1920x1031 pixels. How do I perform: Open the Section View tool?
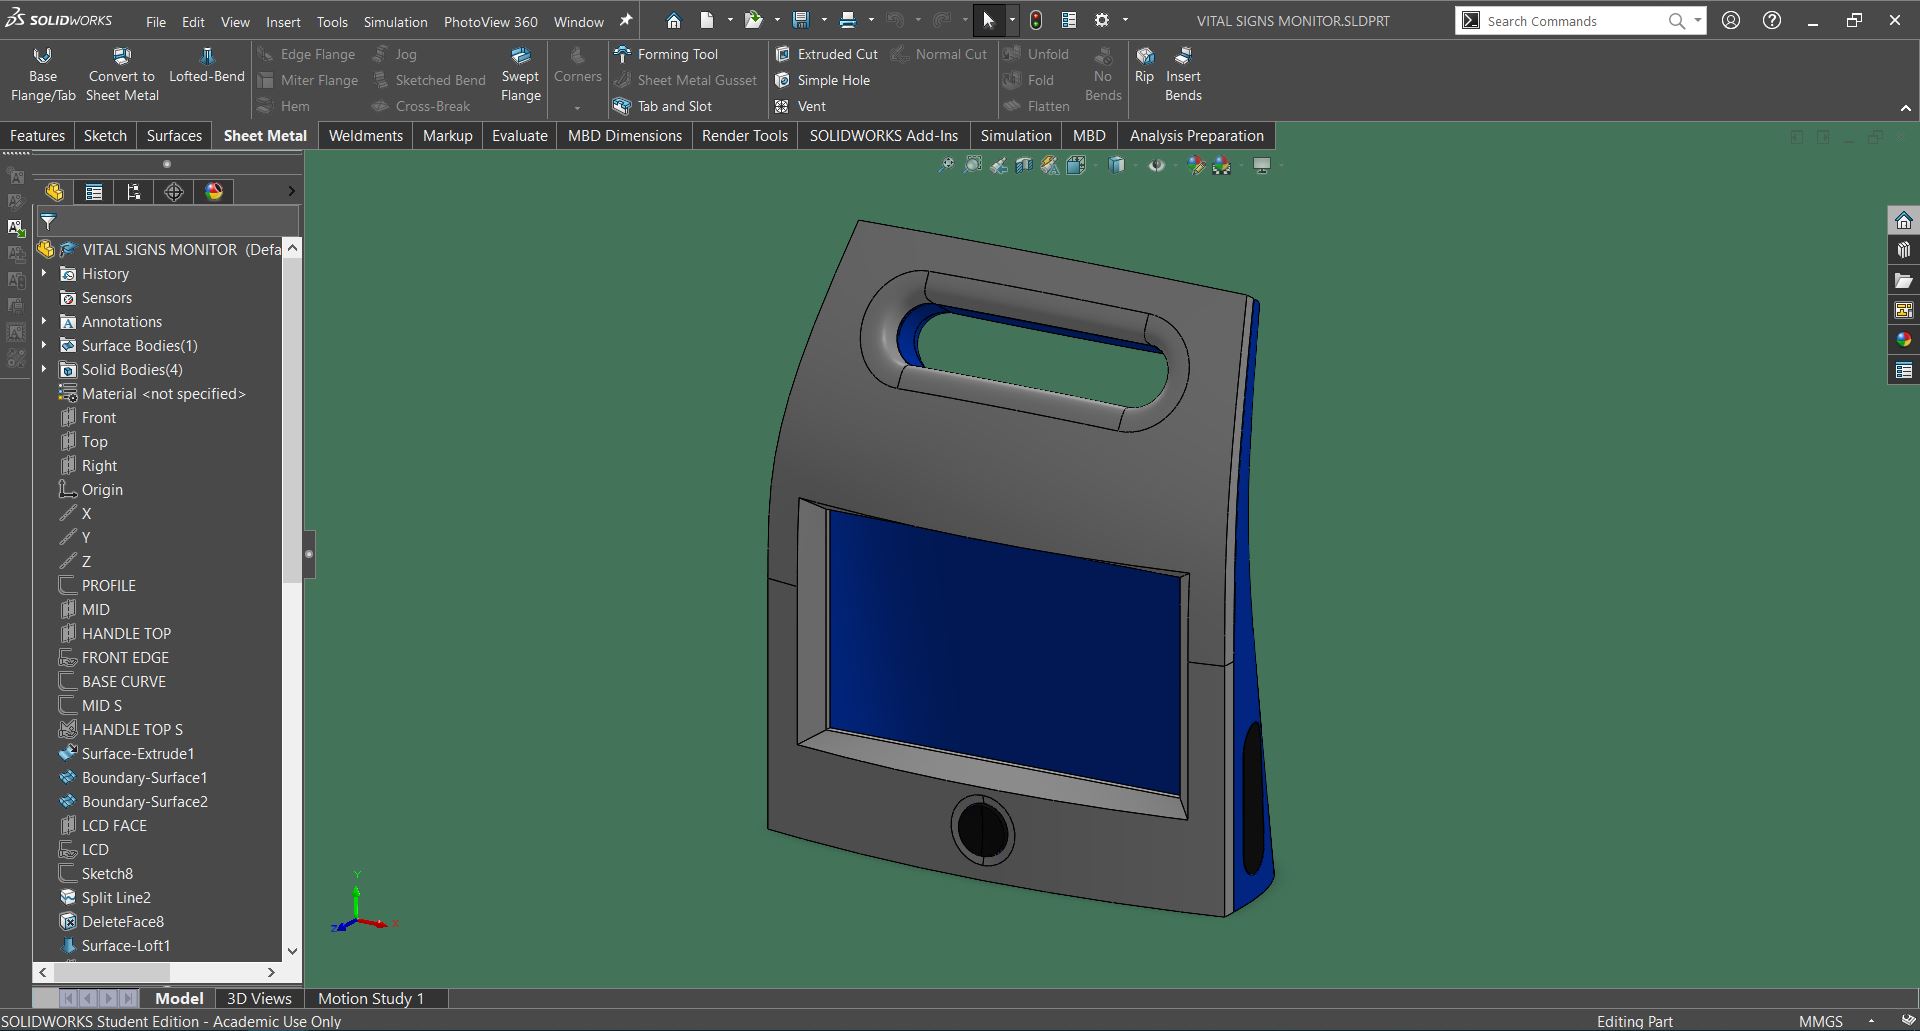(1024, 166)
